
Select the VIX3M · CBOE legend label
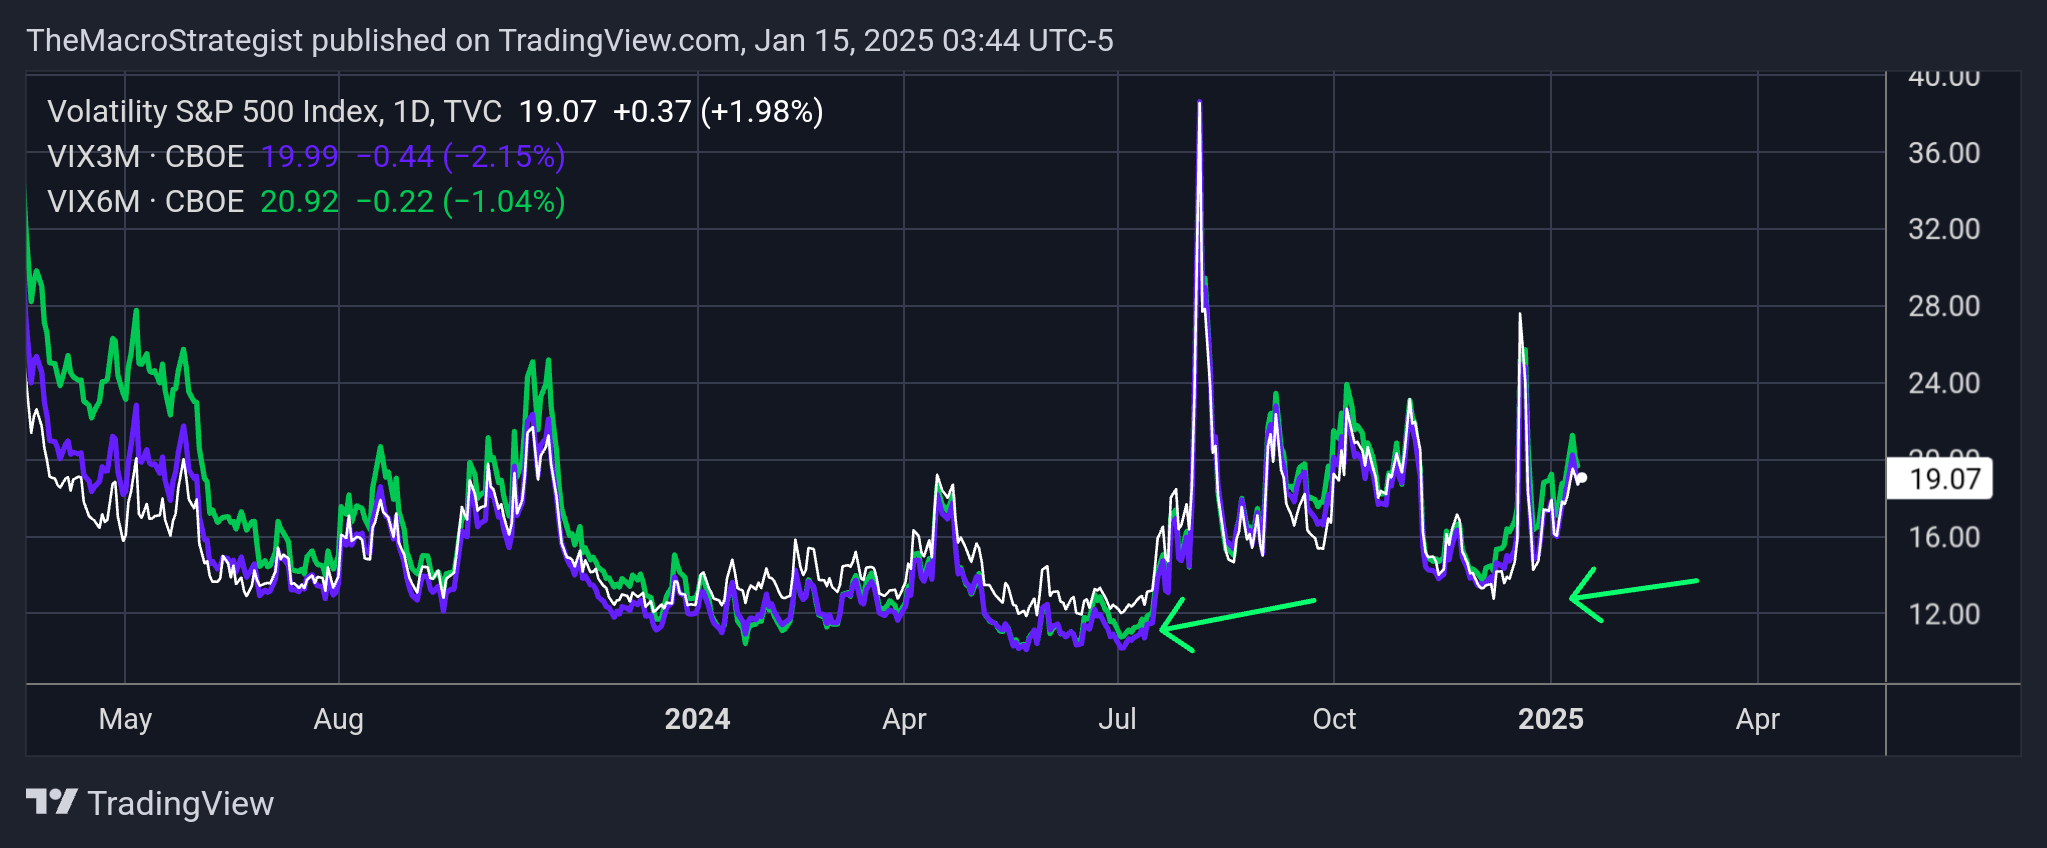point(146,157)
